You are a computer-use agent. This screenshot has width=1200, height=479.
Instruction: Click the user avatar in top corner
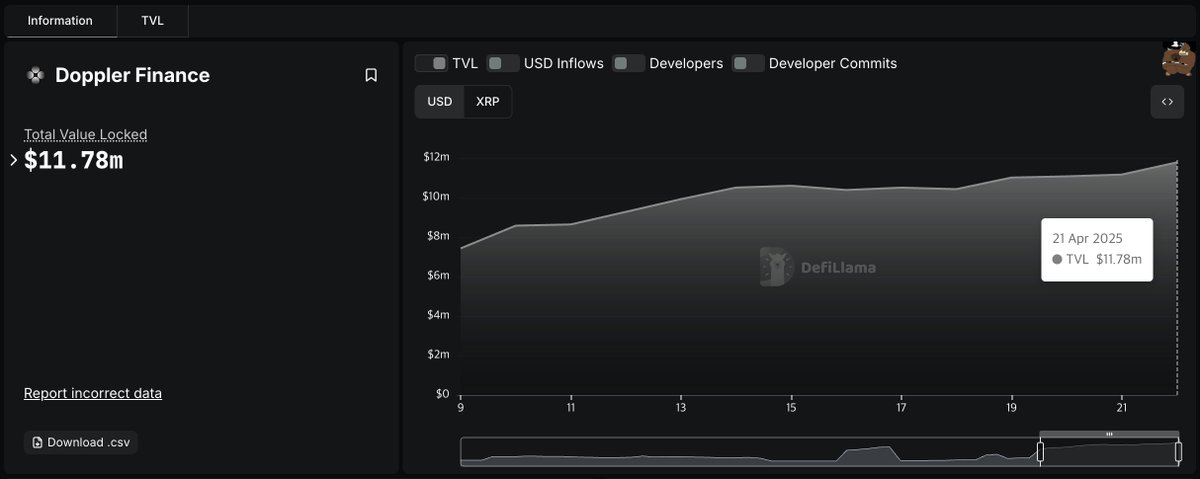point(1179,60)
